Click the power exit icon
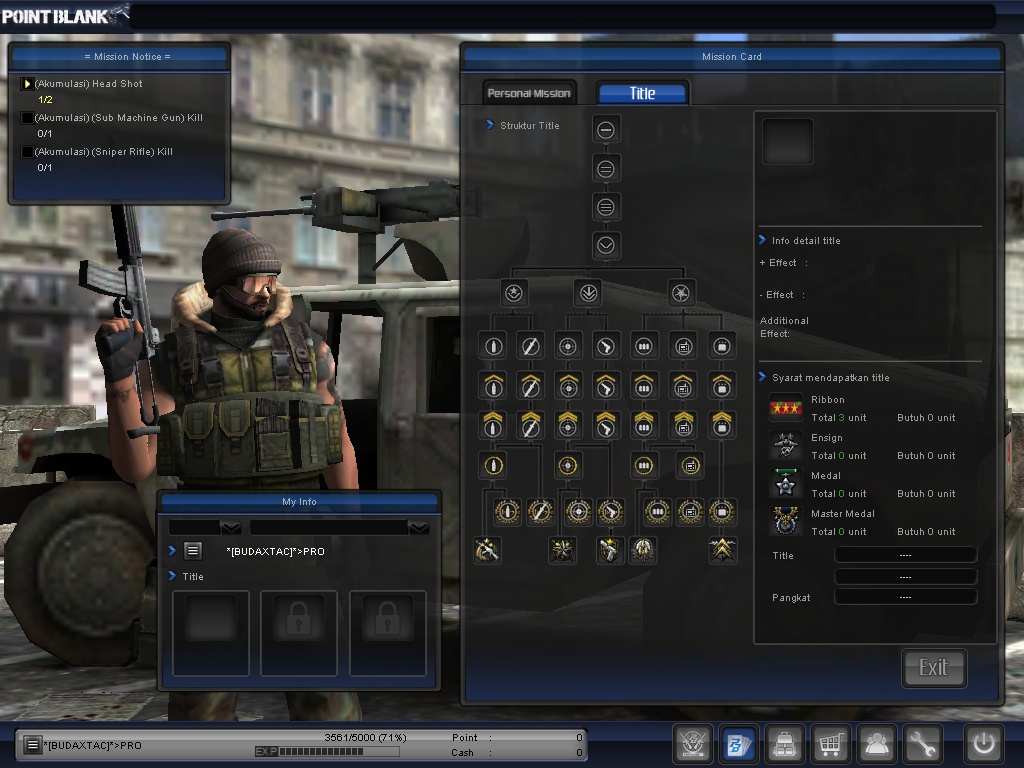1024x768 pixels. (984, 743)
